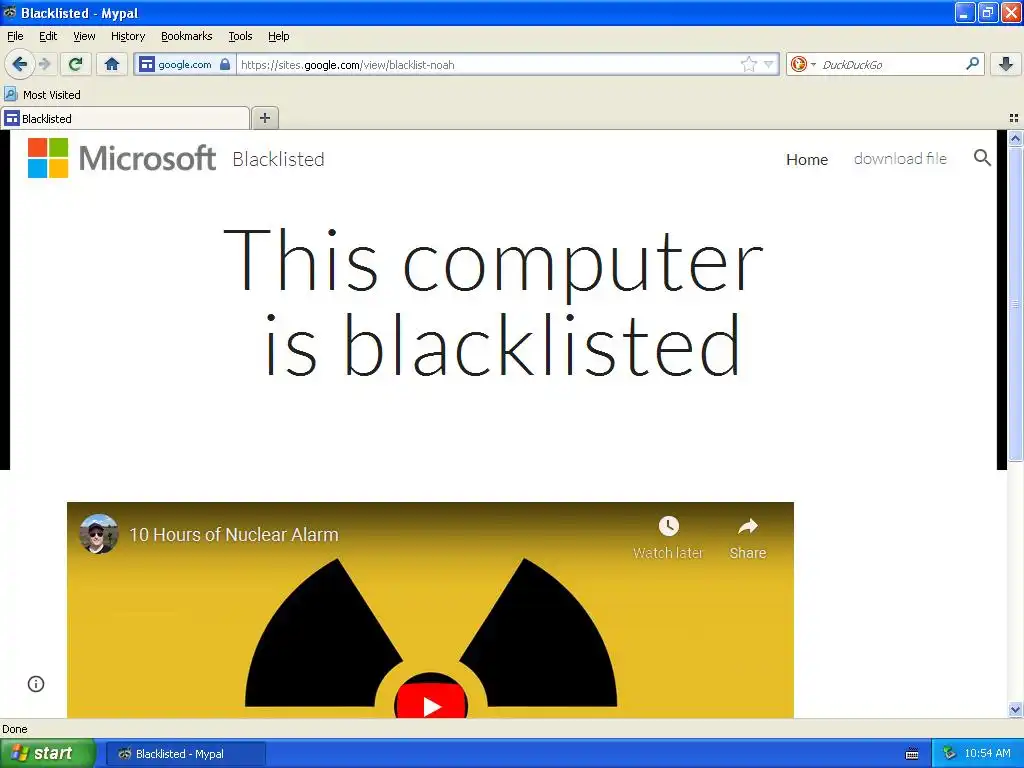Click the page scrollbar down arrow
The image size is (1024, 768).
tap(1015, 709)
